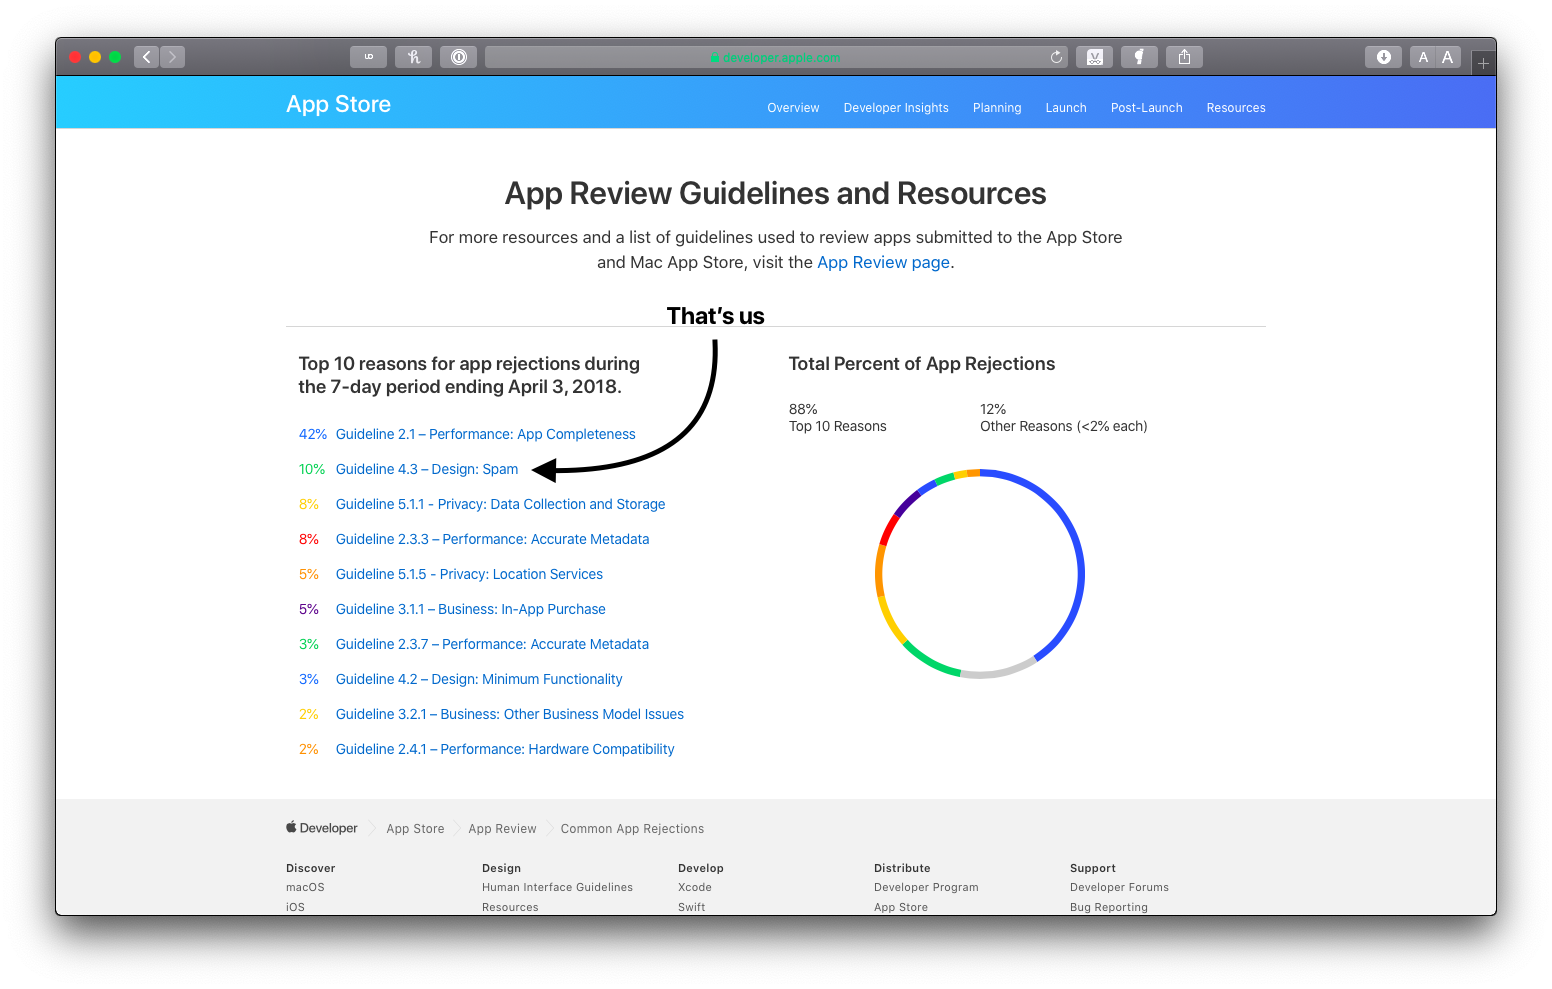Increase text size with large A button
The image size is (1552, 989).
[1448, 57]
